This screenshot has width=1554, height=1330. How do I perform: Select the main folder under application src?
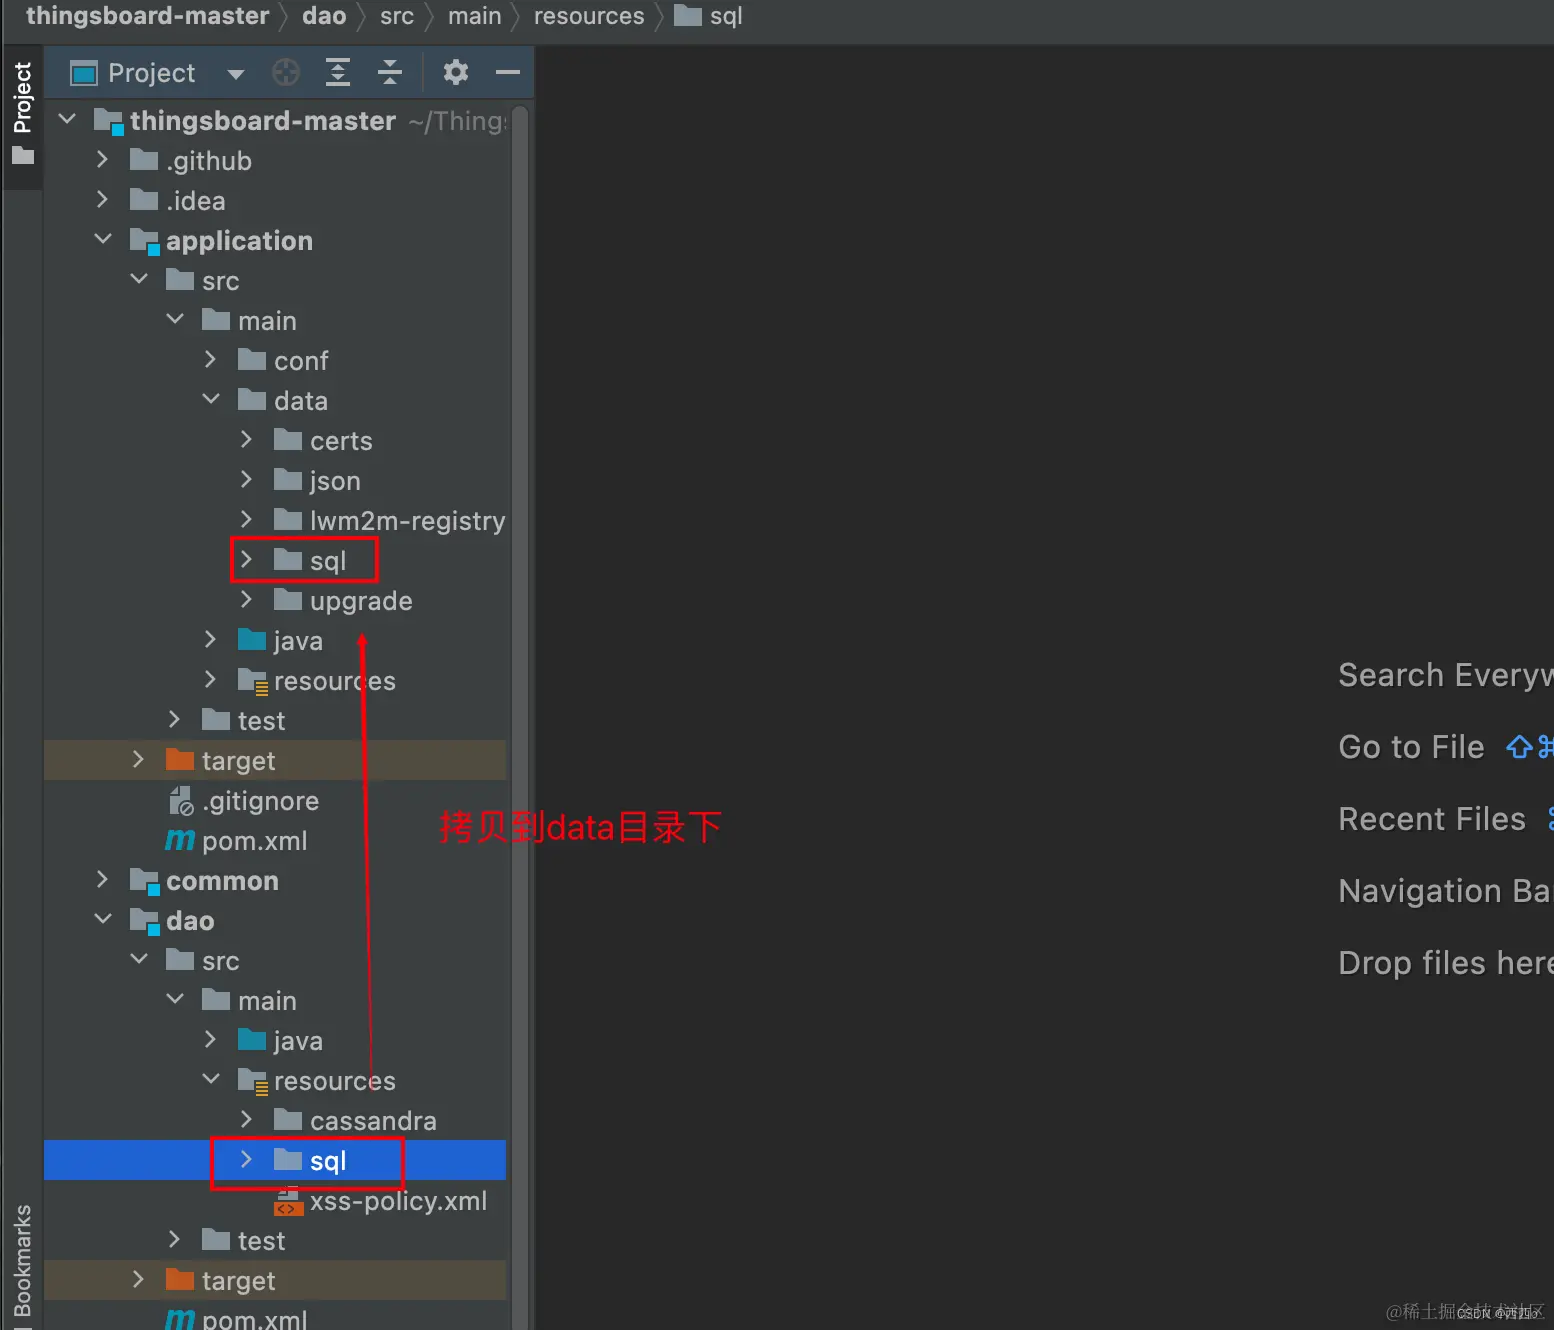pyautogui.click(x=250, y=320)
